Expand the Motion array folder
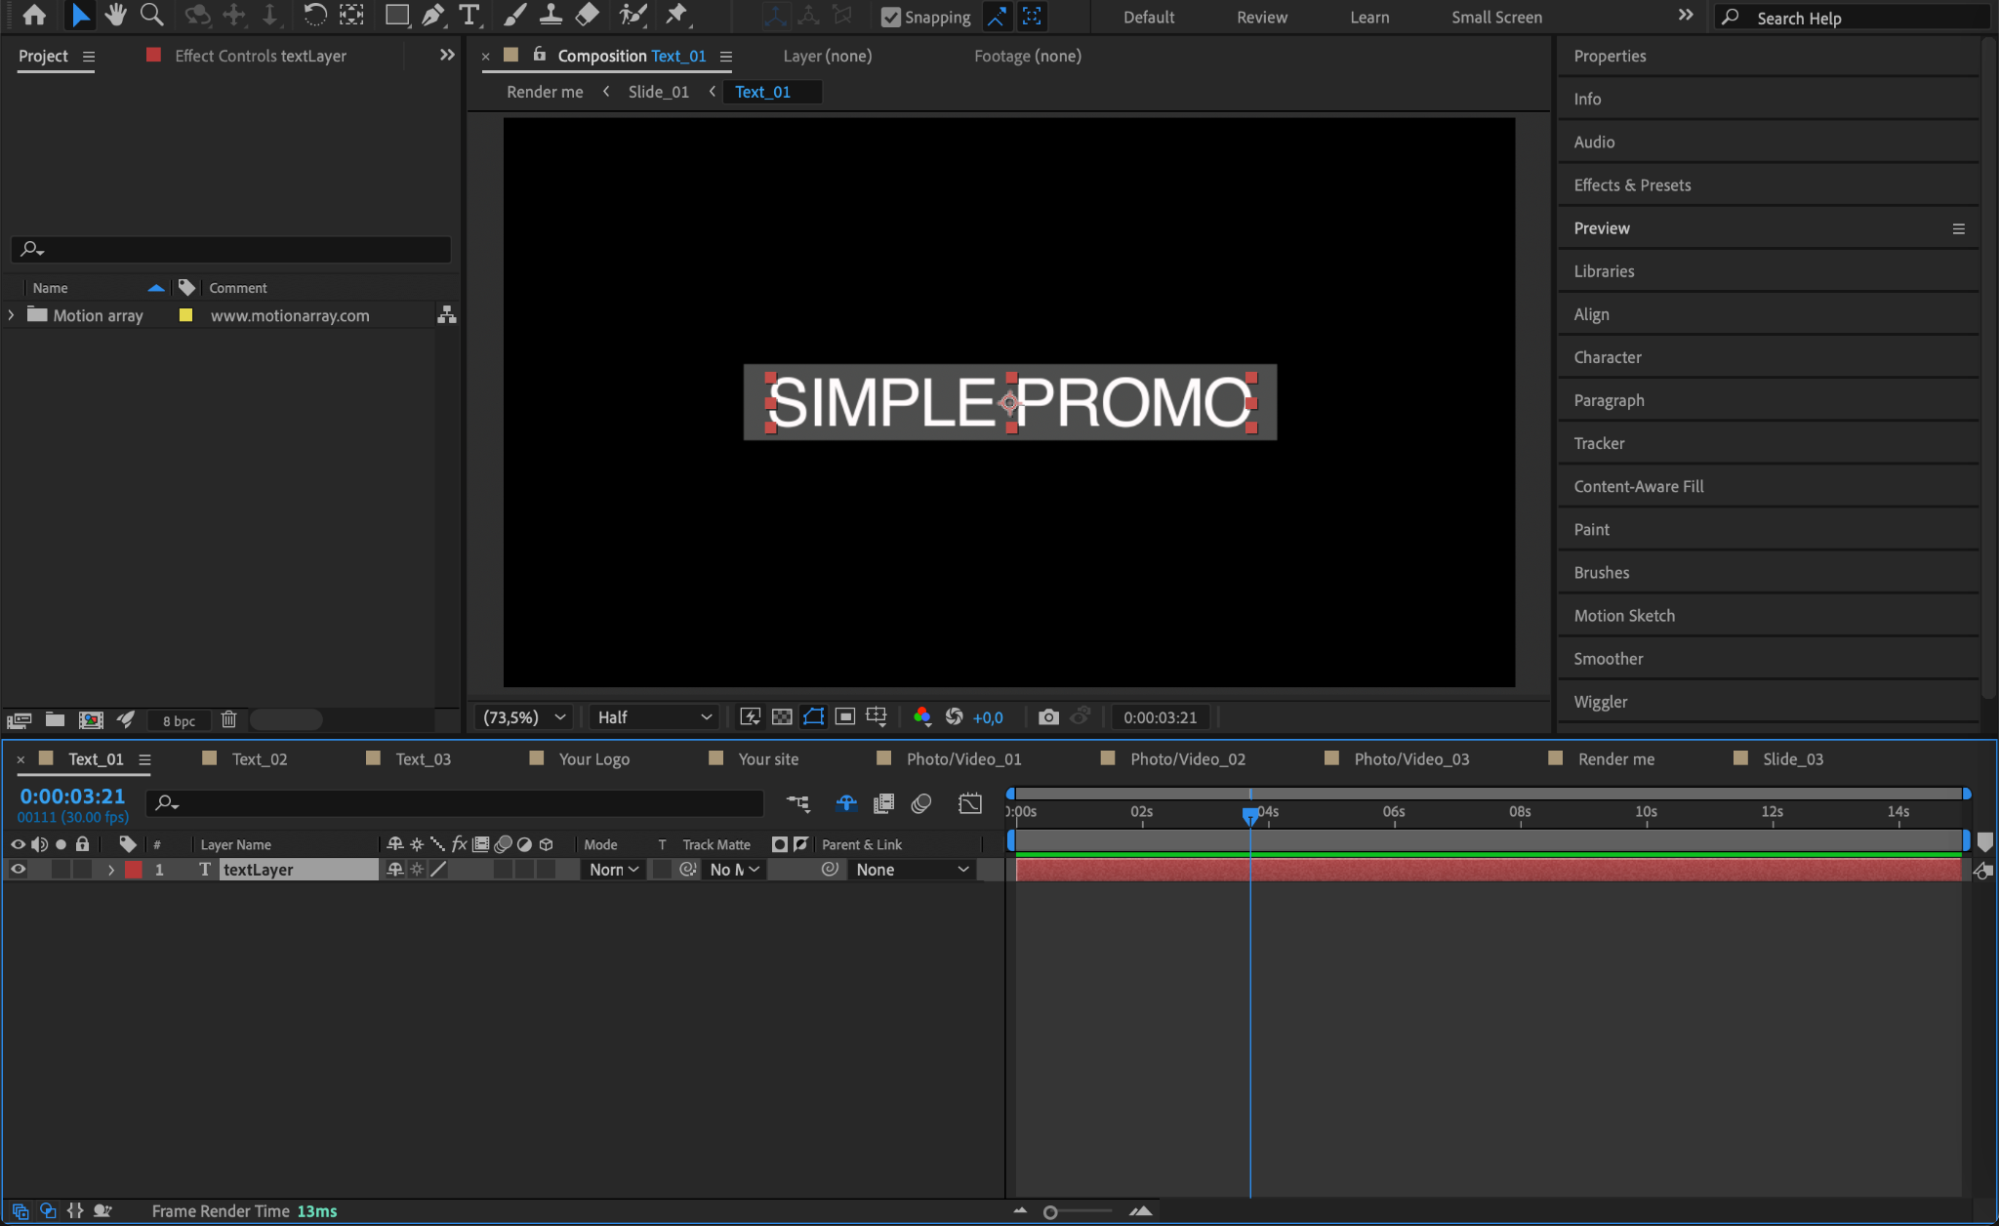 point(11,315)
